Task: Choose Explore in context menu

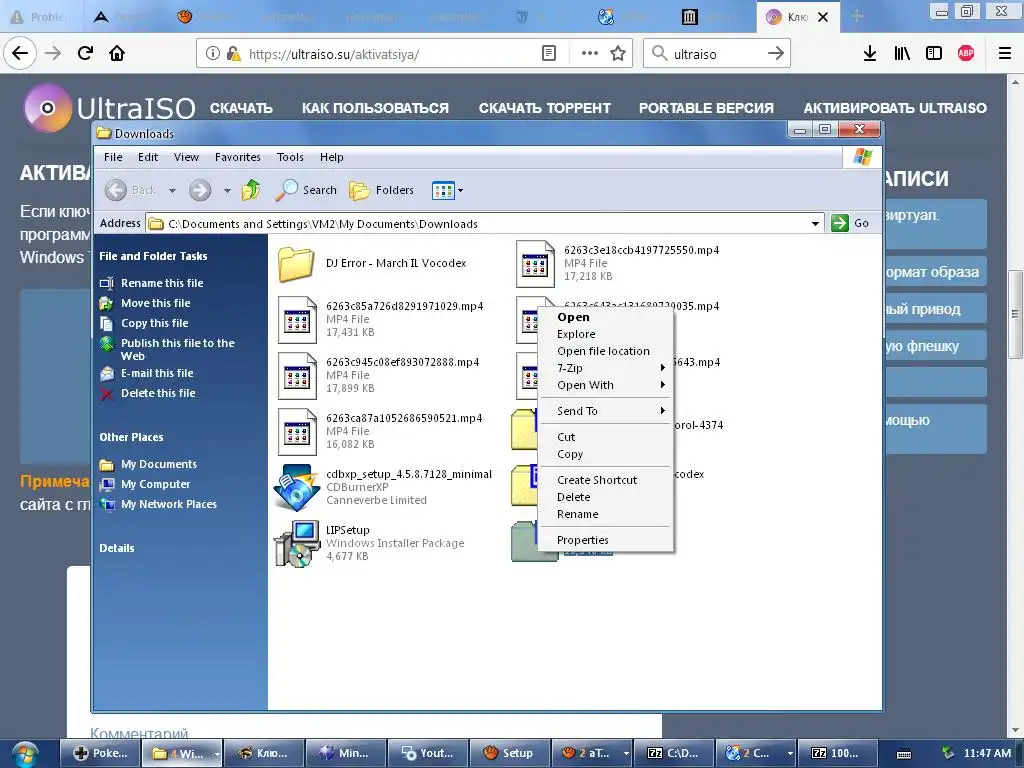Action: pos(605,334)
